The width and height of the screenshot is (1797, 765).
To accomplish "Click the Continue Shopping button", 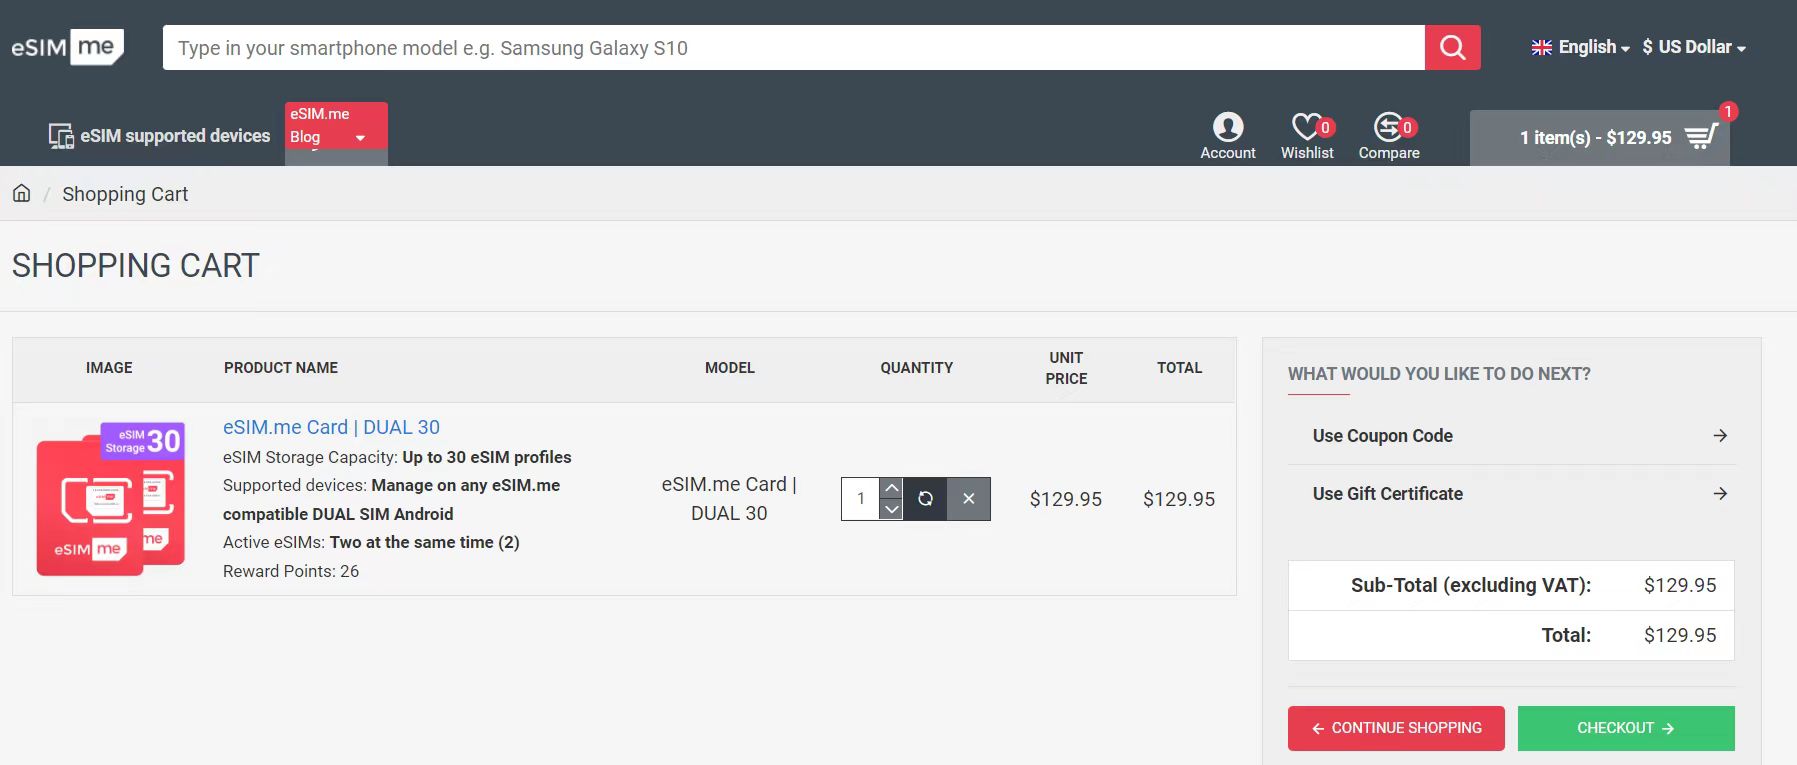I will point(1396,728).
